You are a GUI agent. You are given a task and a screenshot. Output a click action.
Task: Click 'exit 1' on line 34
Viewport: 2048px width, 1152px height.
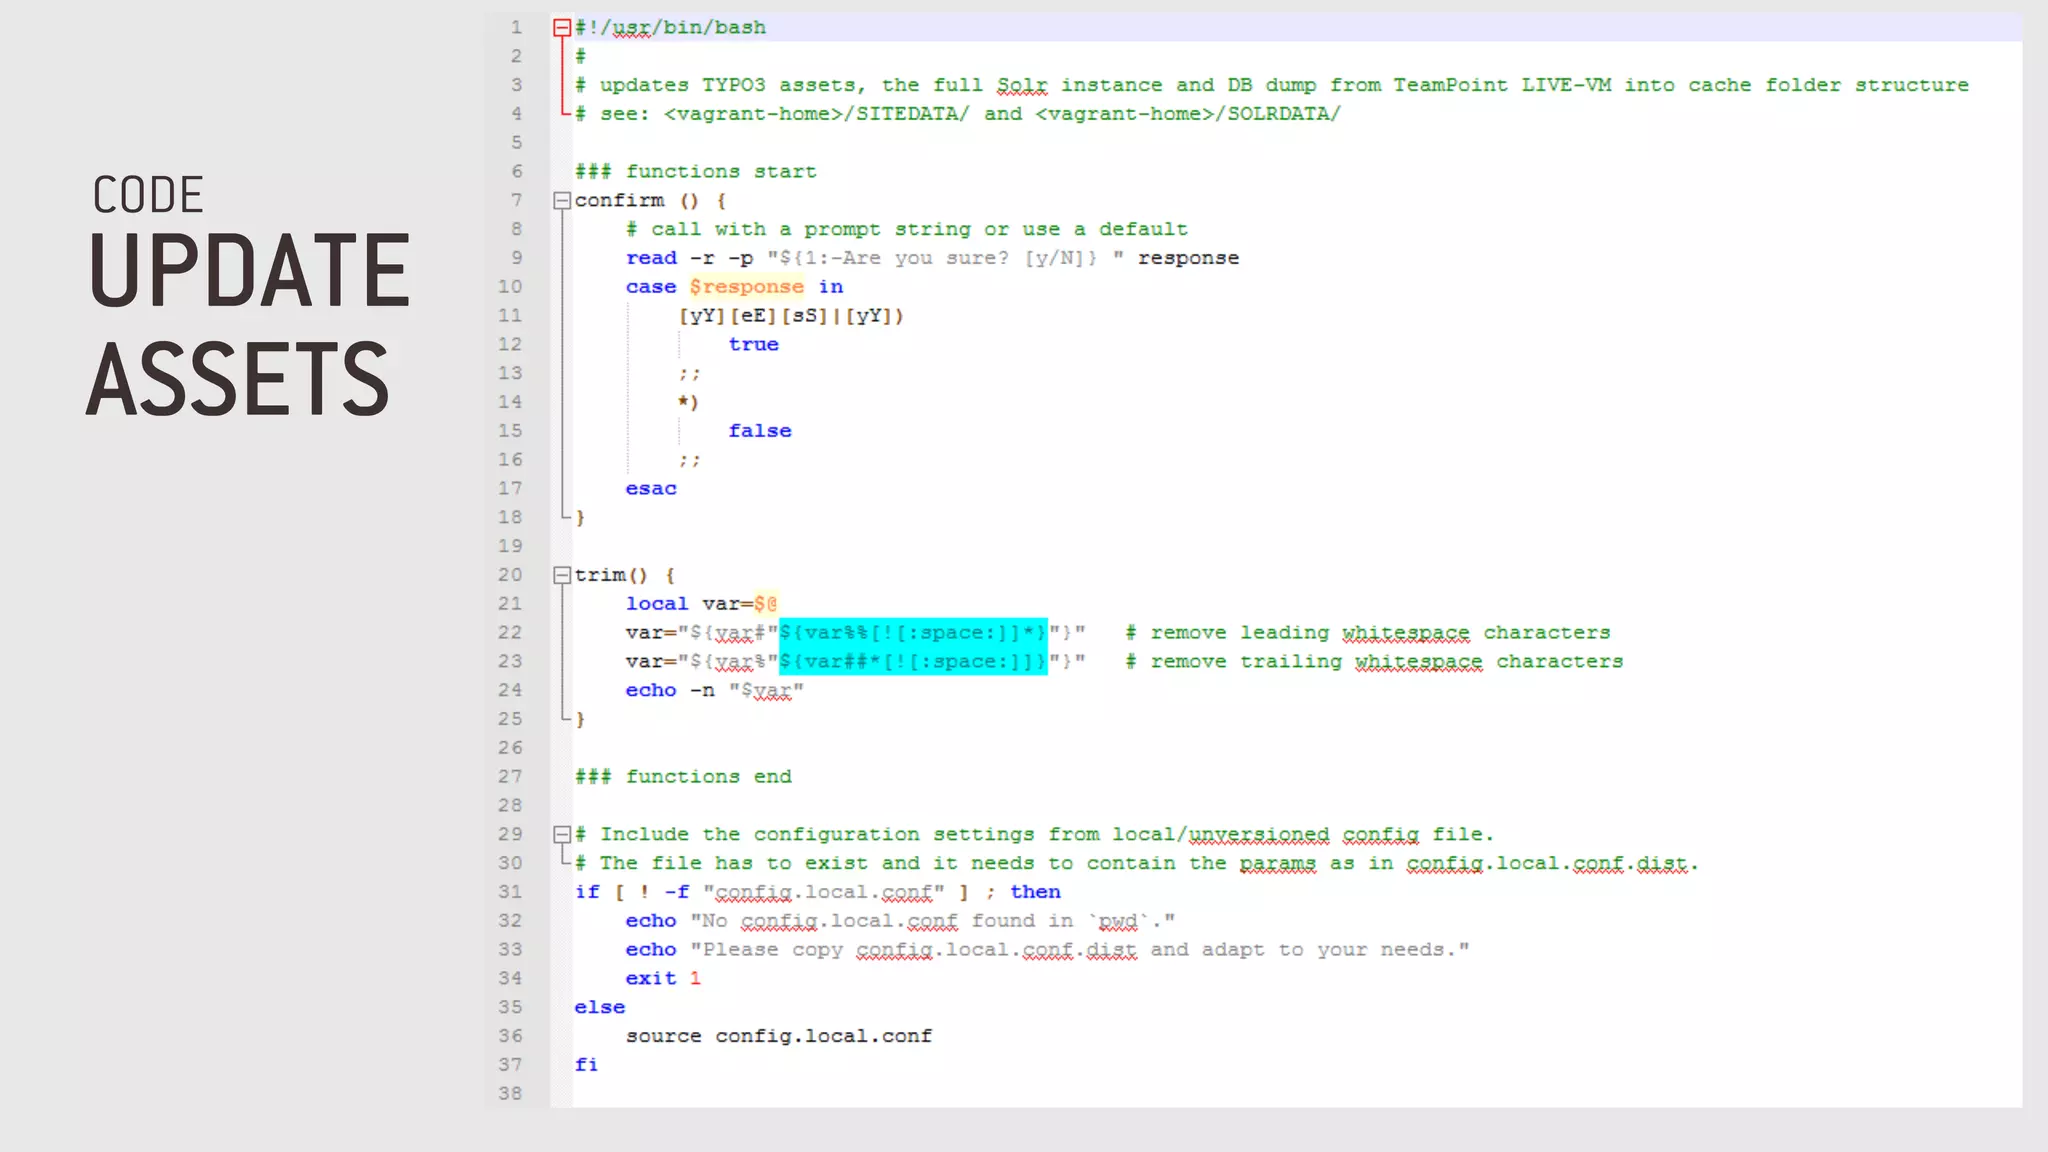click(663, 979)
